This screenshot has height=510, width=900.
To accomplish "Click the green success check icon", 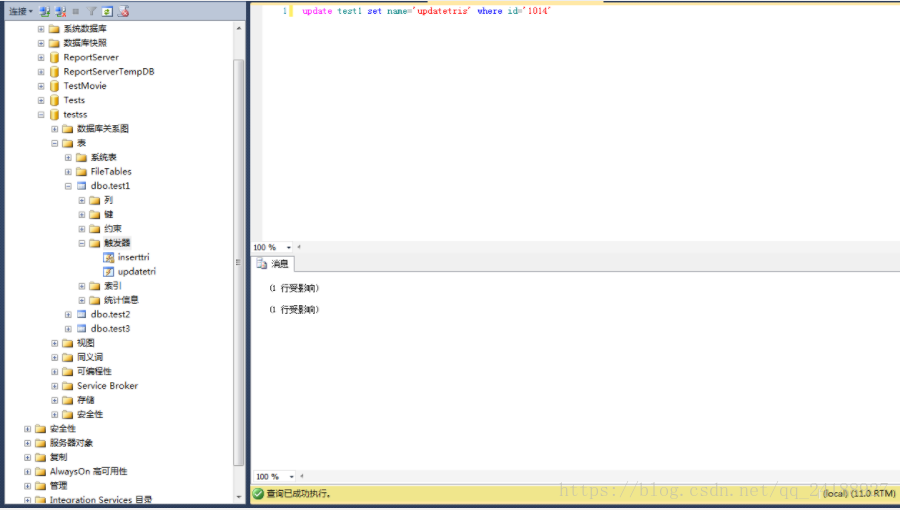I will pyautogui.click(x=258, y=493).
